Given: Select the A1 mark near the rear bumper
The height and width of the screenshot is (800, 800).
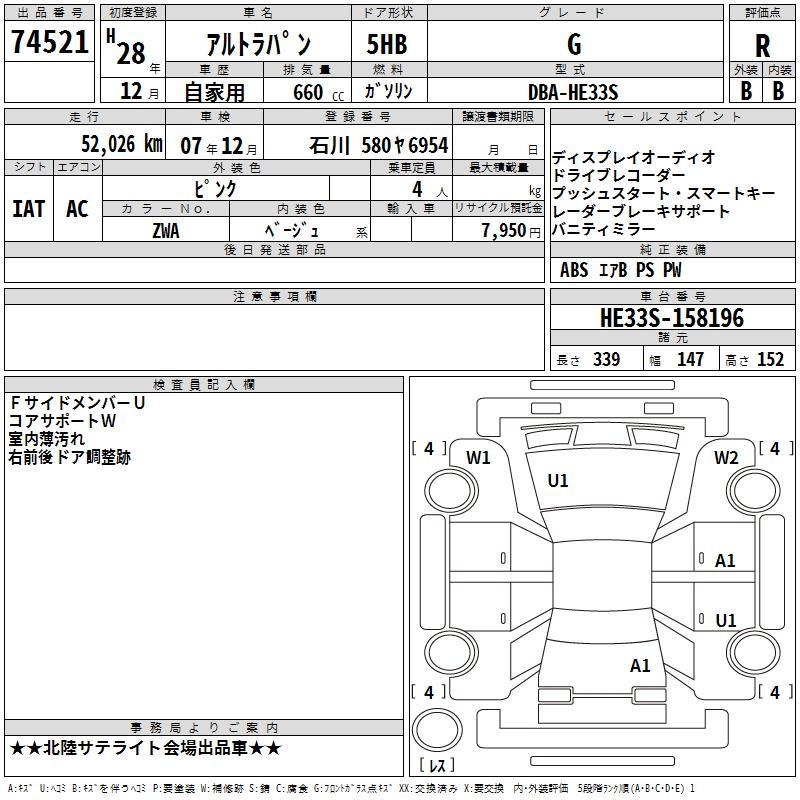Looking at the screenshot, I should [640, 665].
